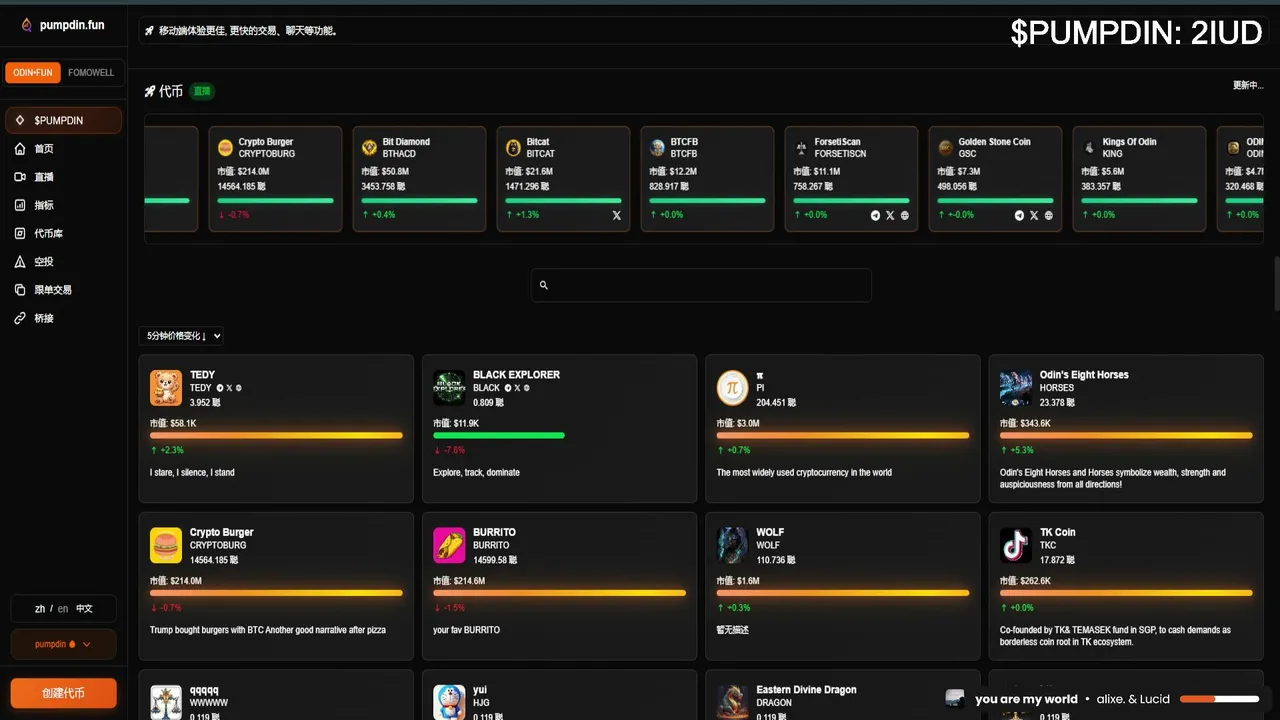Open the 指标 metrics sidebar icon
Screen dimensions: 1280x720
(x=20, y=205)
